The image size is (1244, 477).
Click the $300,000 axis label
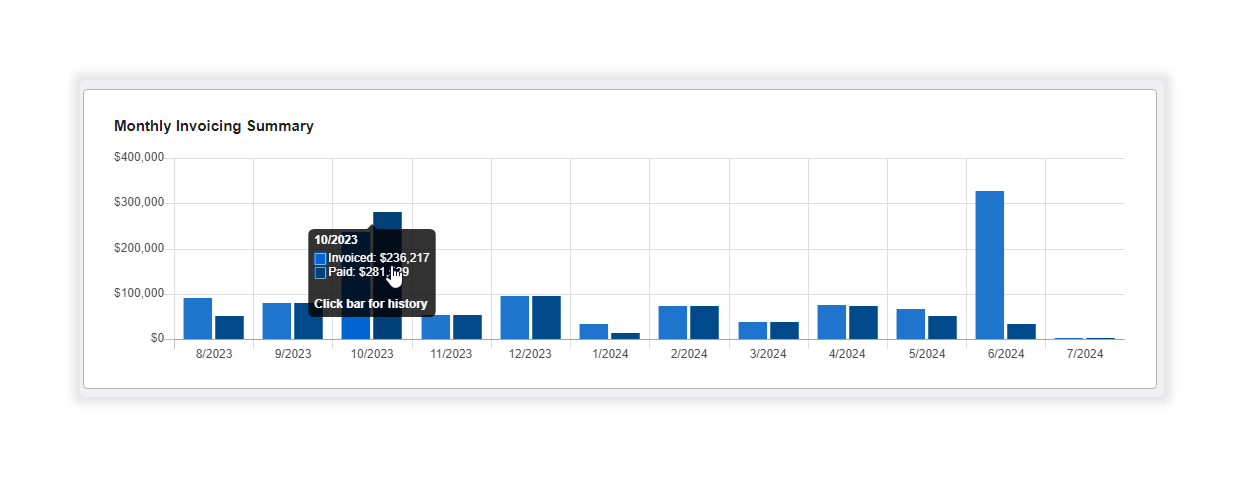point(139,203)
